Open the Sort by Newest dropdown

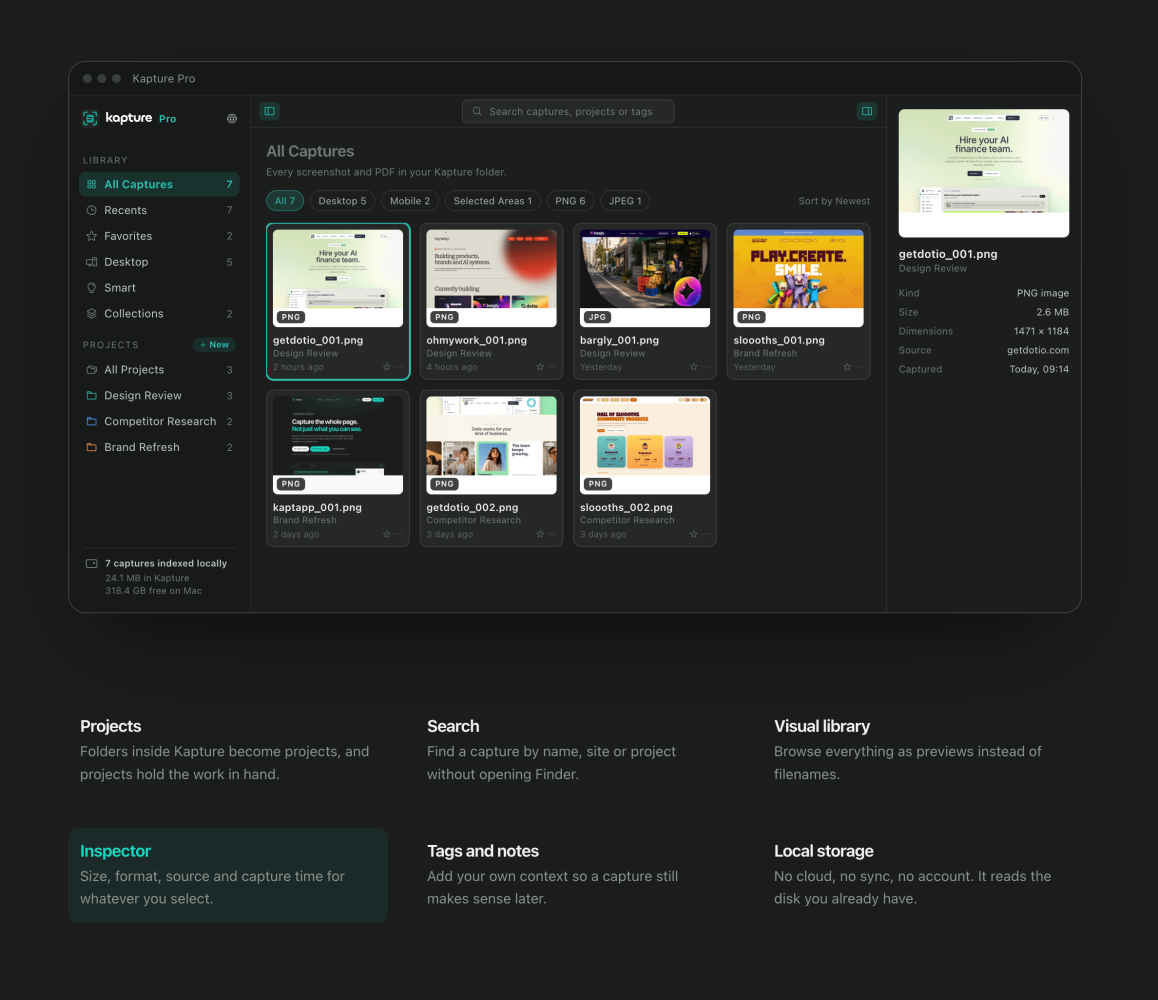point(834,201)
